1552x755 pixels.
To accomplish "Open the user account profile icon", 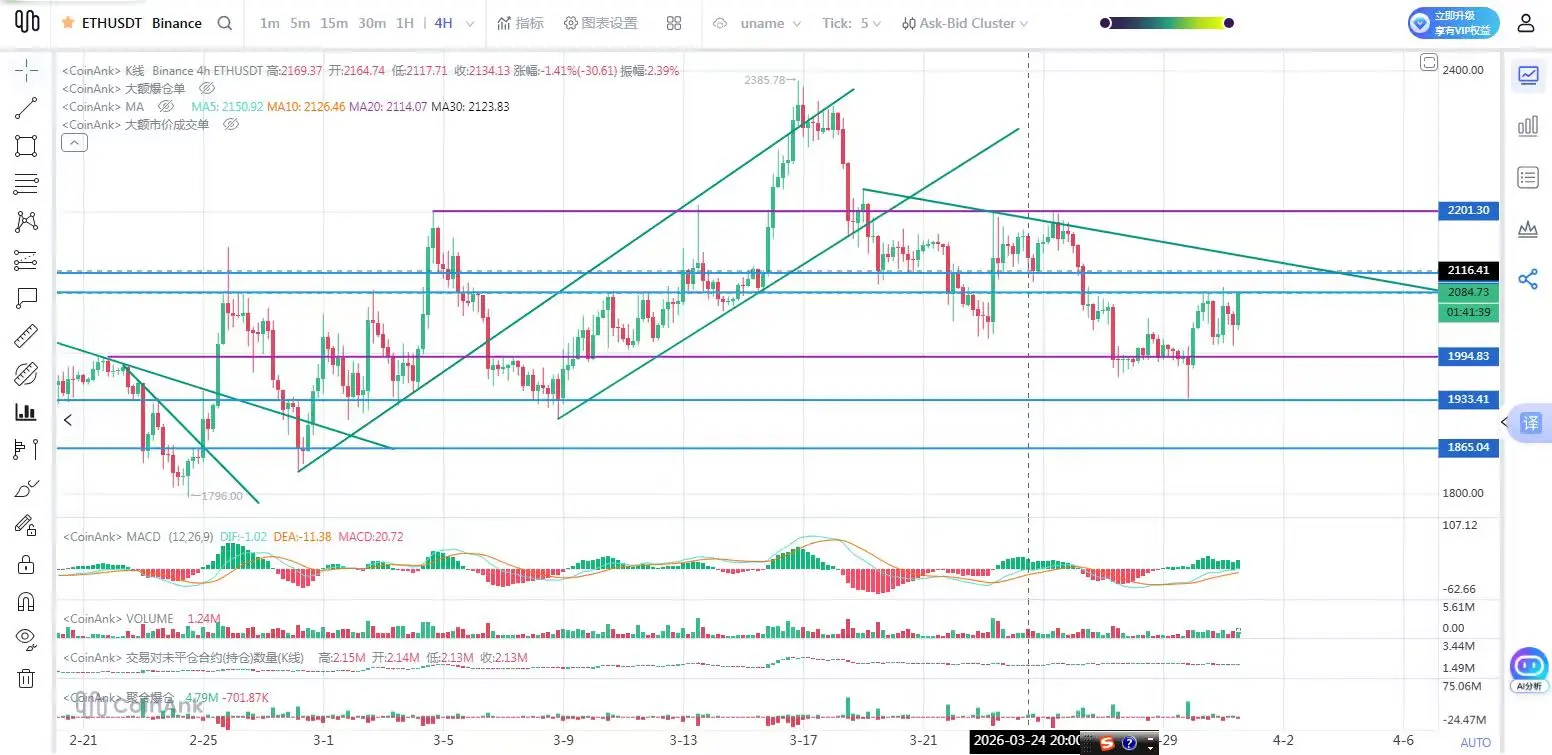I will (1525, 23).
